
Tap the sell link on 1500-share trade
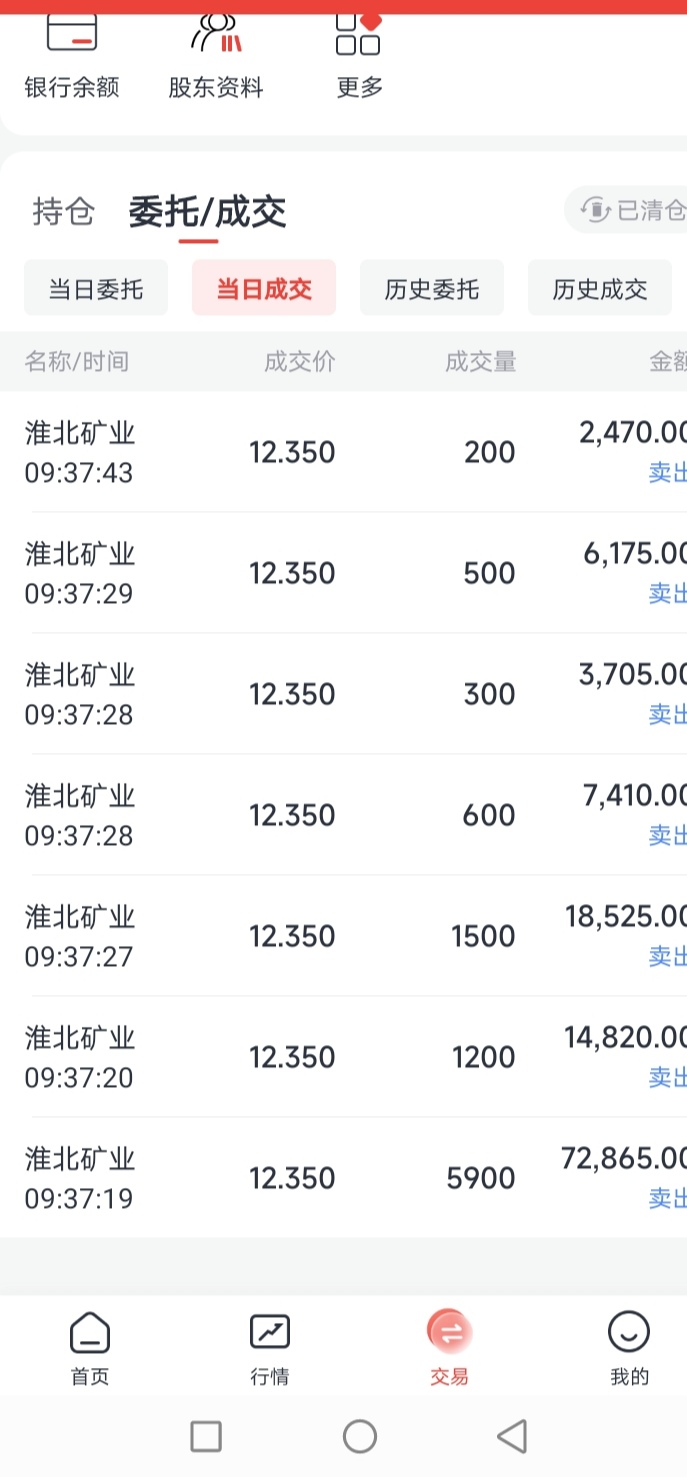(x=667, y=956)
